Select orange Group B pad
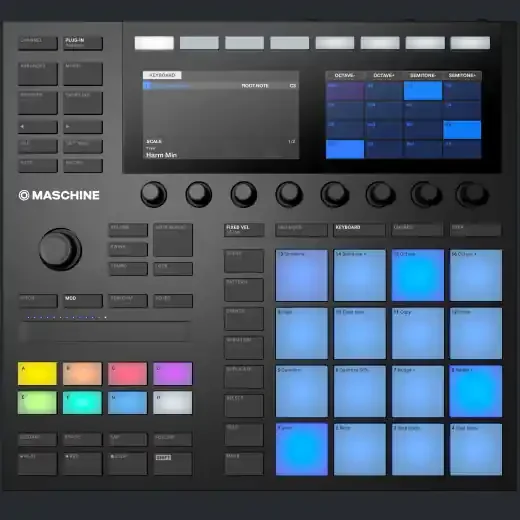The height and width of the screenshot is (520, 520). [82, 373]
